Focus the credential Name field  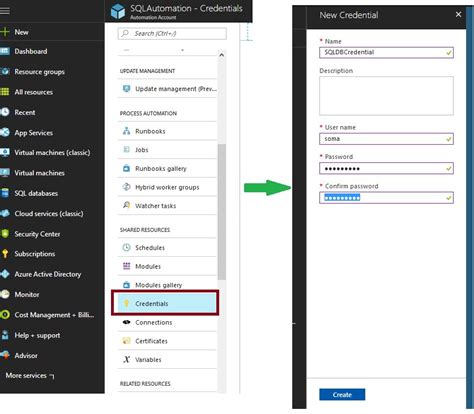click(x=386, y=52)
